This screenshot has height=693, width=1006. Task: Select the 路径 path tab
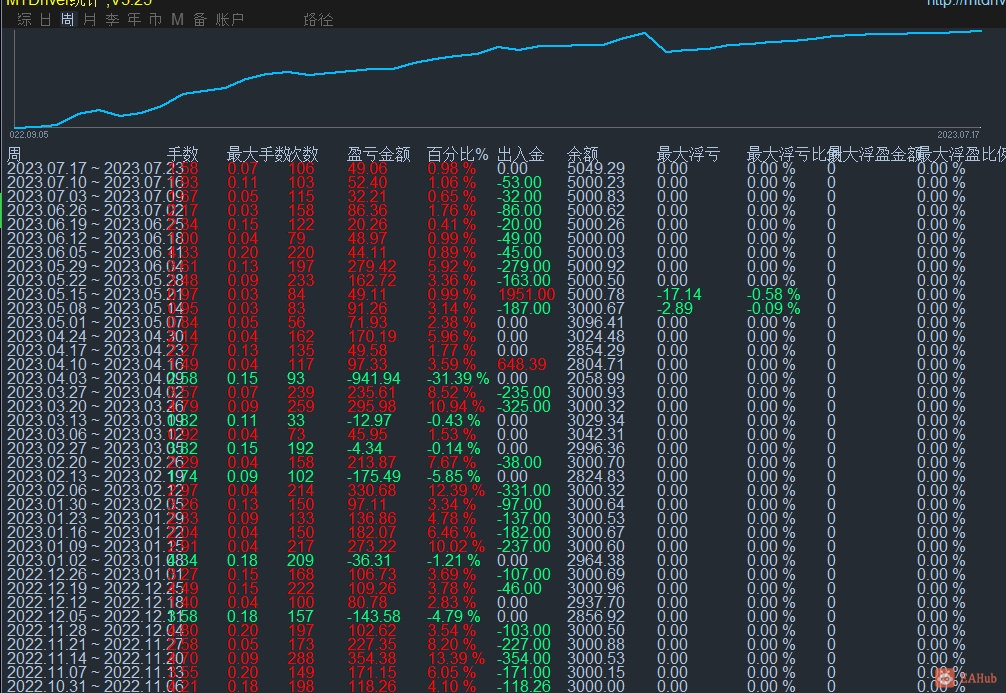coord(318,19)
